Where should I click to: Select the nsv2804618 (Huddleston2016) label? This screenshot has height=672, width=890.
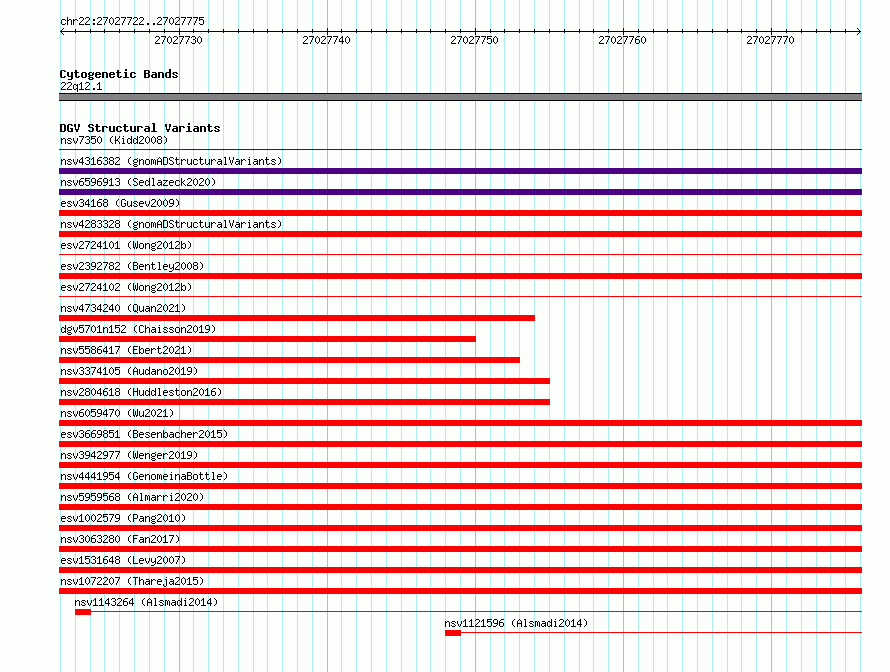tap(141, 392)
